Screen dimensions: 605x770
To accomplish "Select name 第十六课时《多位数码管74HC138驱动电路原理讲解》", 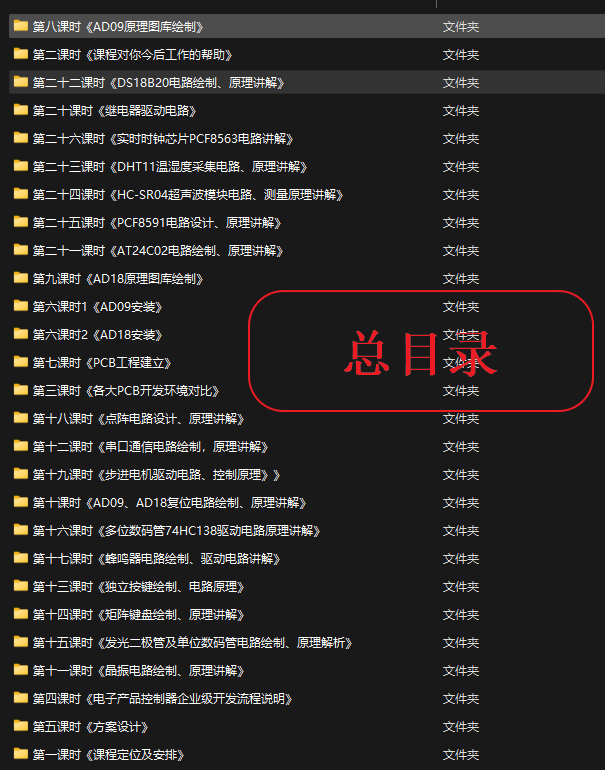I will (x=177, y=530).
